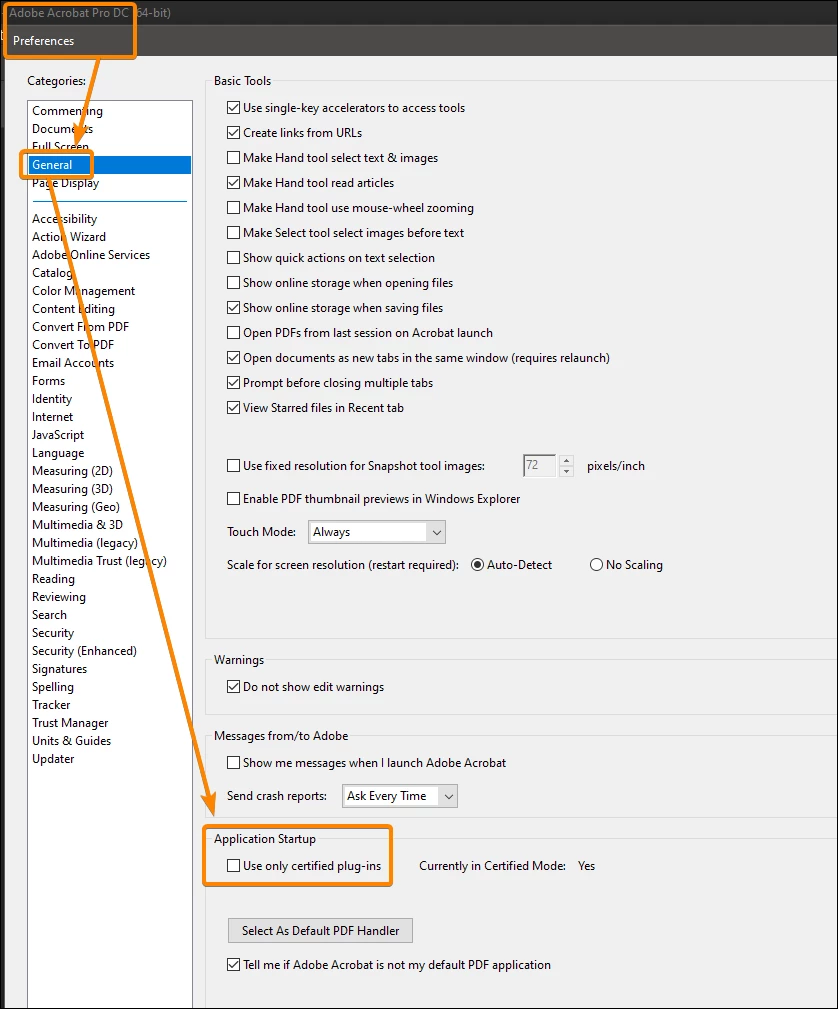Select Security (Enhanced) category

coord(109,651)
